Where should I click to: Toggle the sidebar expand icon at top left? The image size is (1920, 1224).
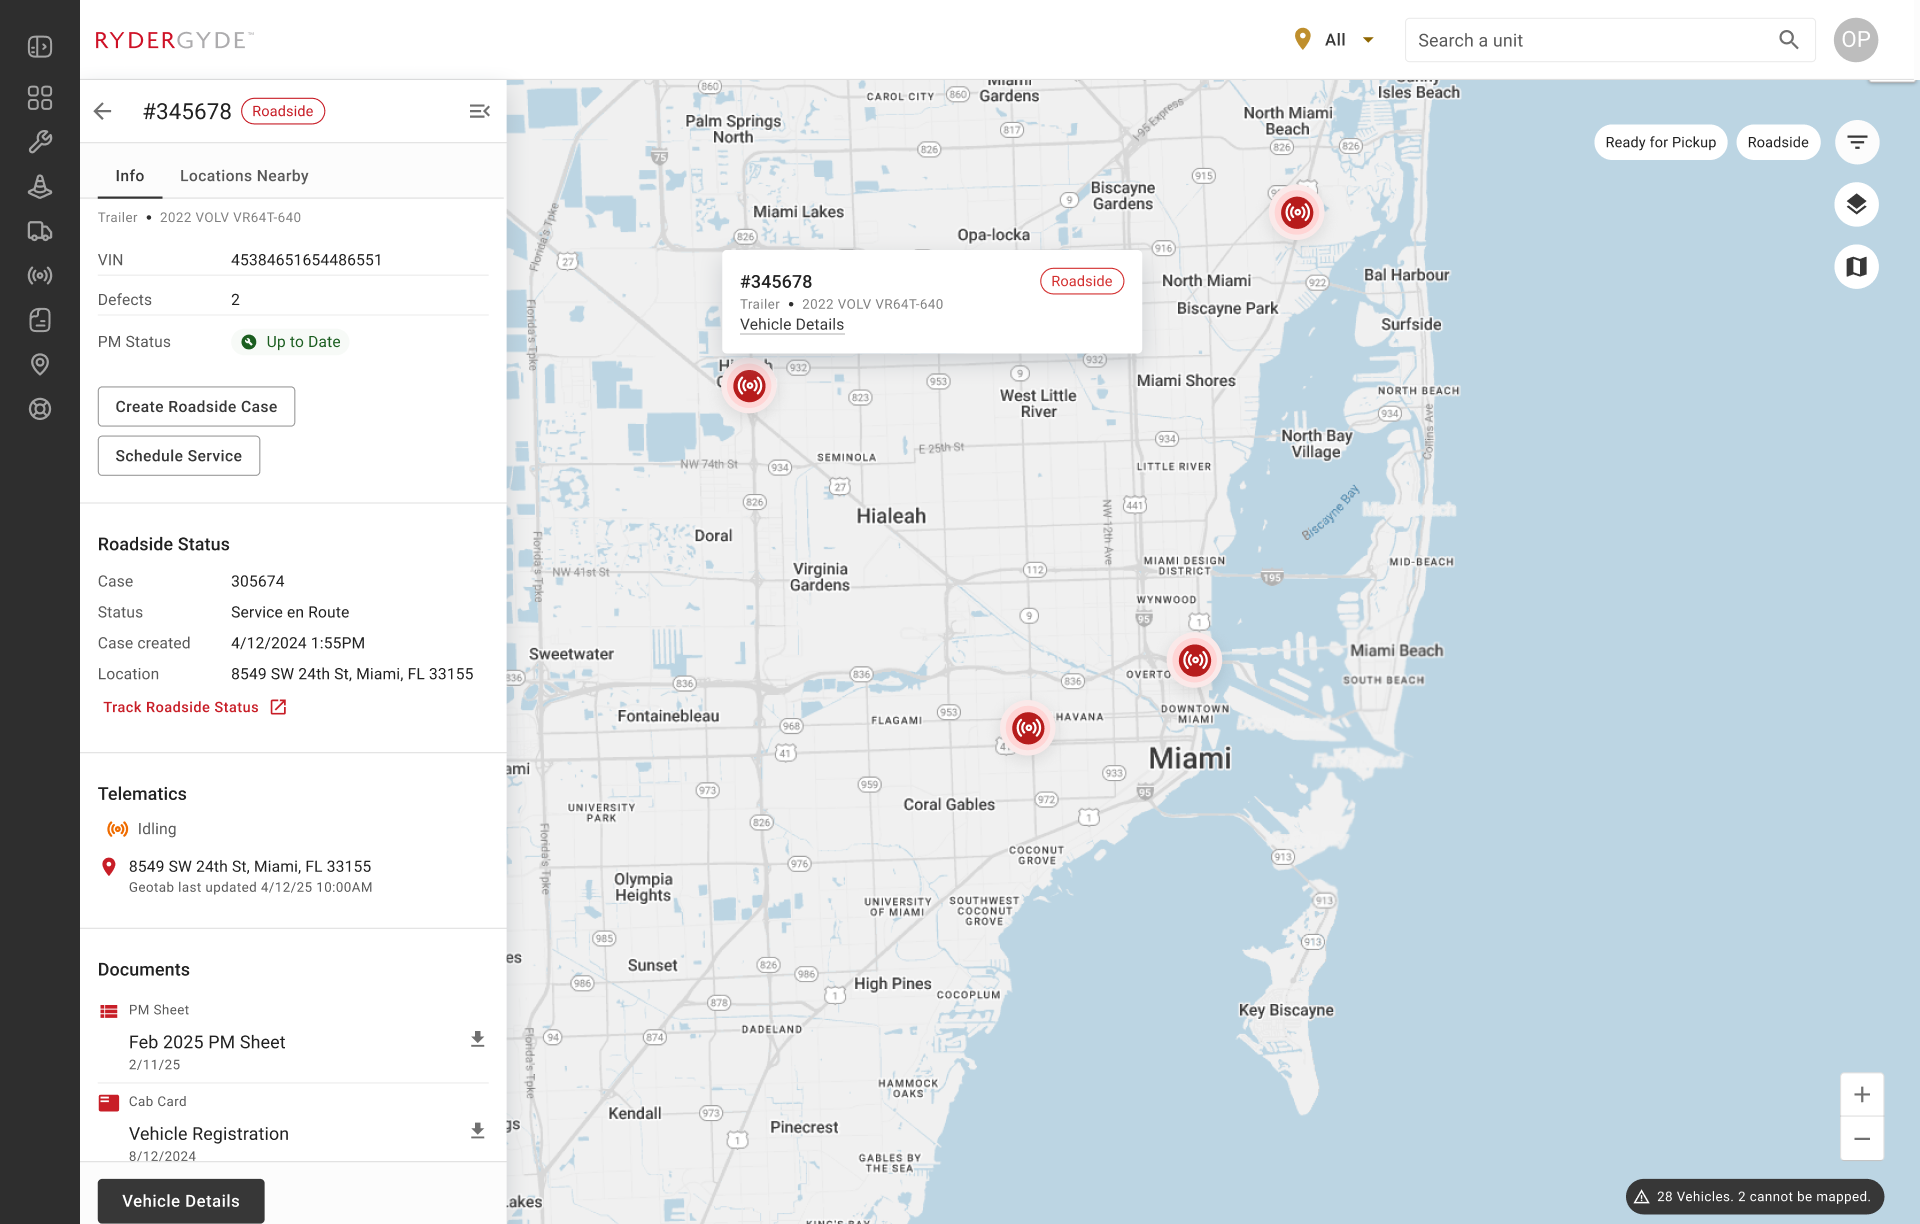pyautogui.click(x=40, y=47)
